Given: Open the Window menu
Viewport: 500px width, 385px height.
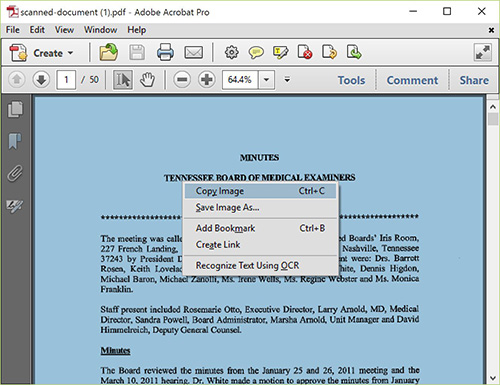Looking at the screenshot, I should coord(100,30).
